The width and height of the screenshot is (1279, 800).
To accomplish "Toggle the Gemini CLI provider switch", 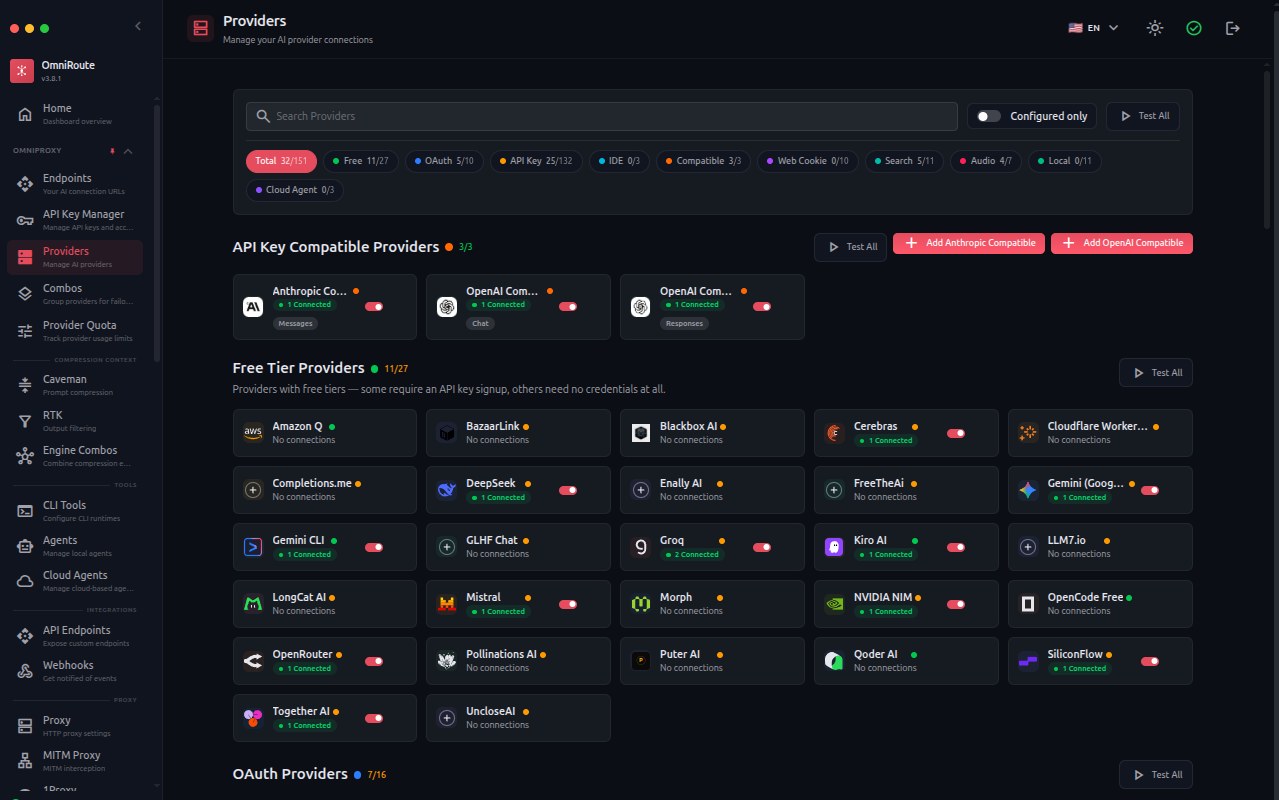I will (374, 547).
